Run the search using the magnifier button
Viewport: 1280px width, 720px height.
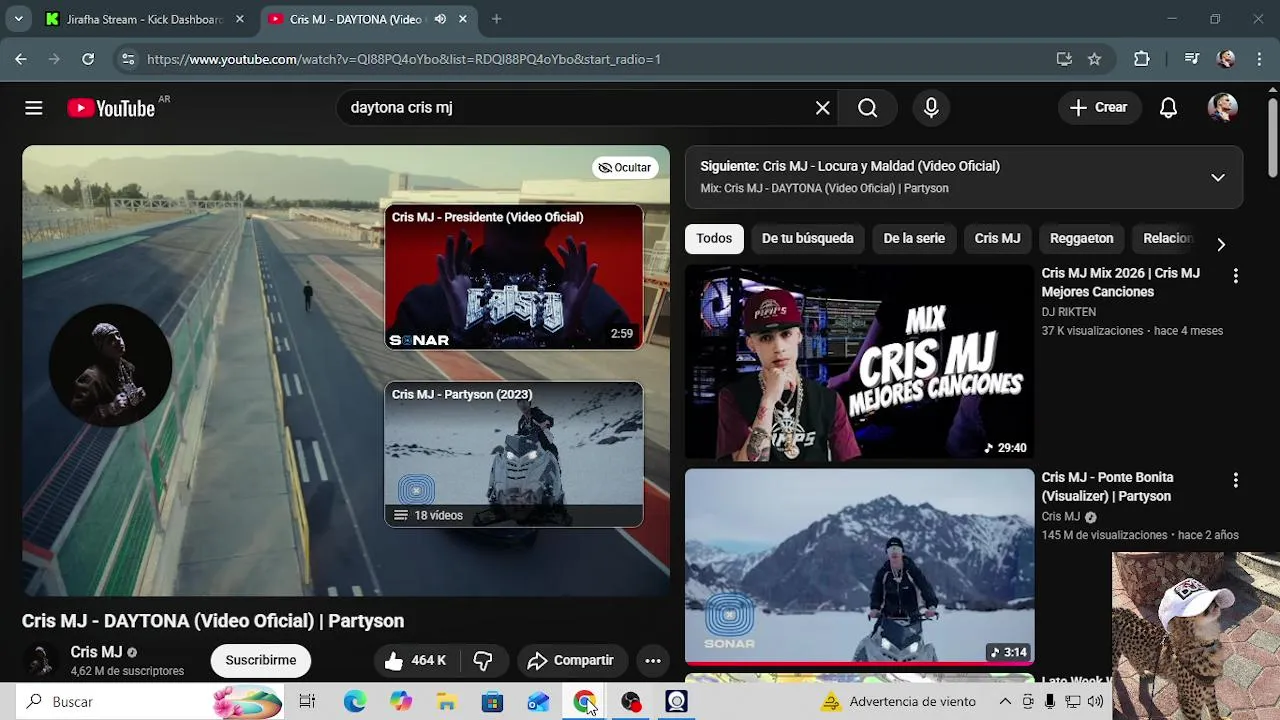[x=868, y=108]
